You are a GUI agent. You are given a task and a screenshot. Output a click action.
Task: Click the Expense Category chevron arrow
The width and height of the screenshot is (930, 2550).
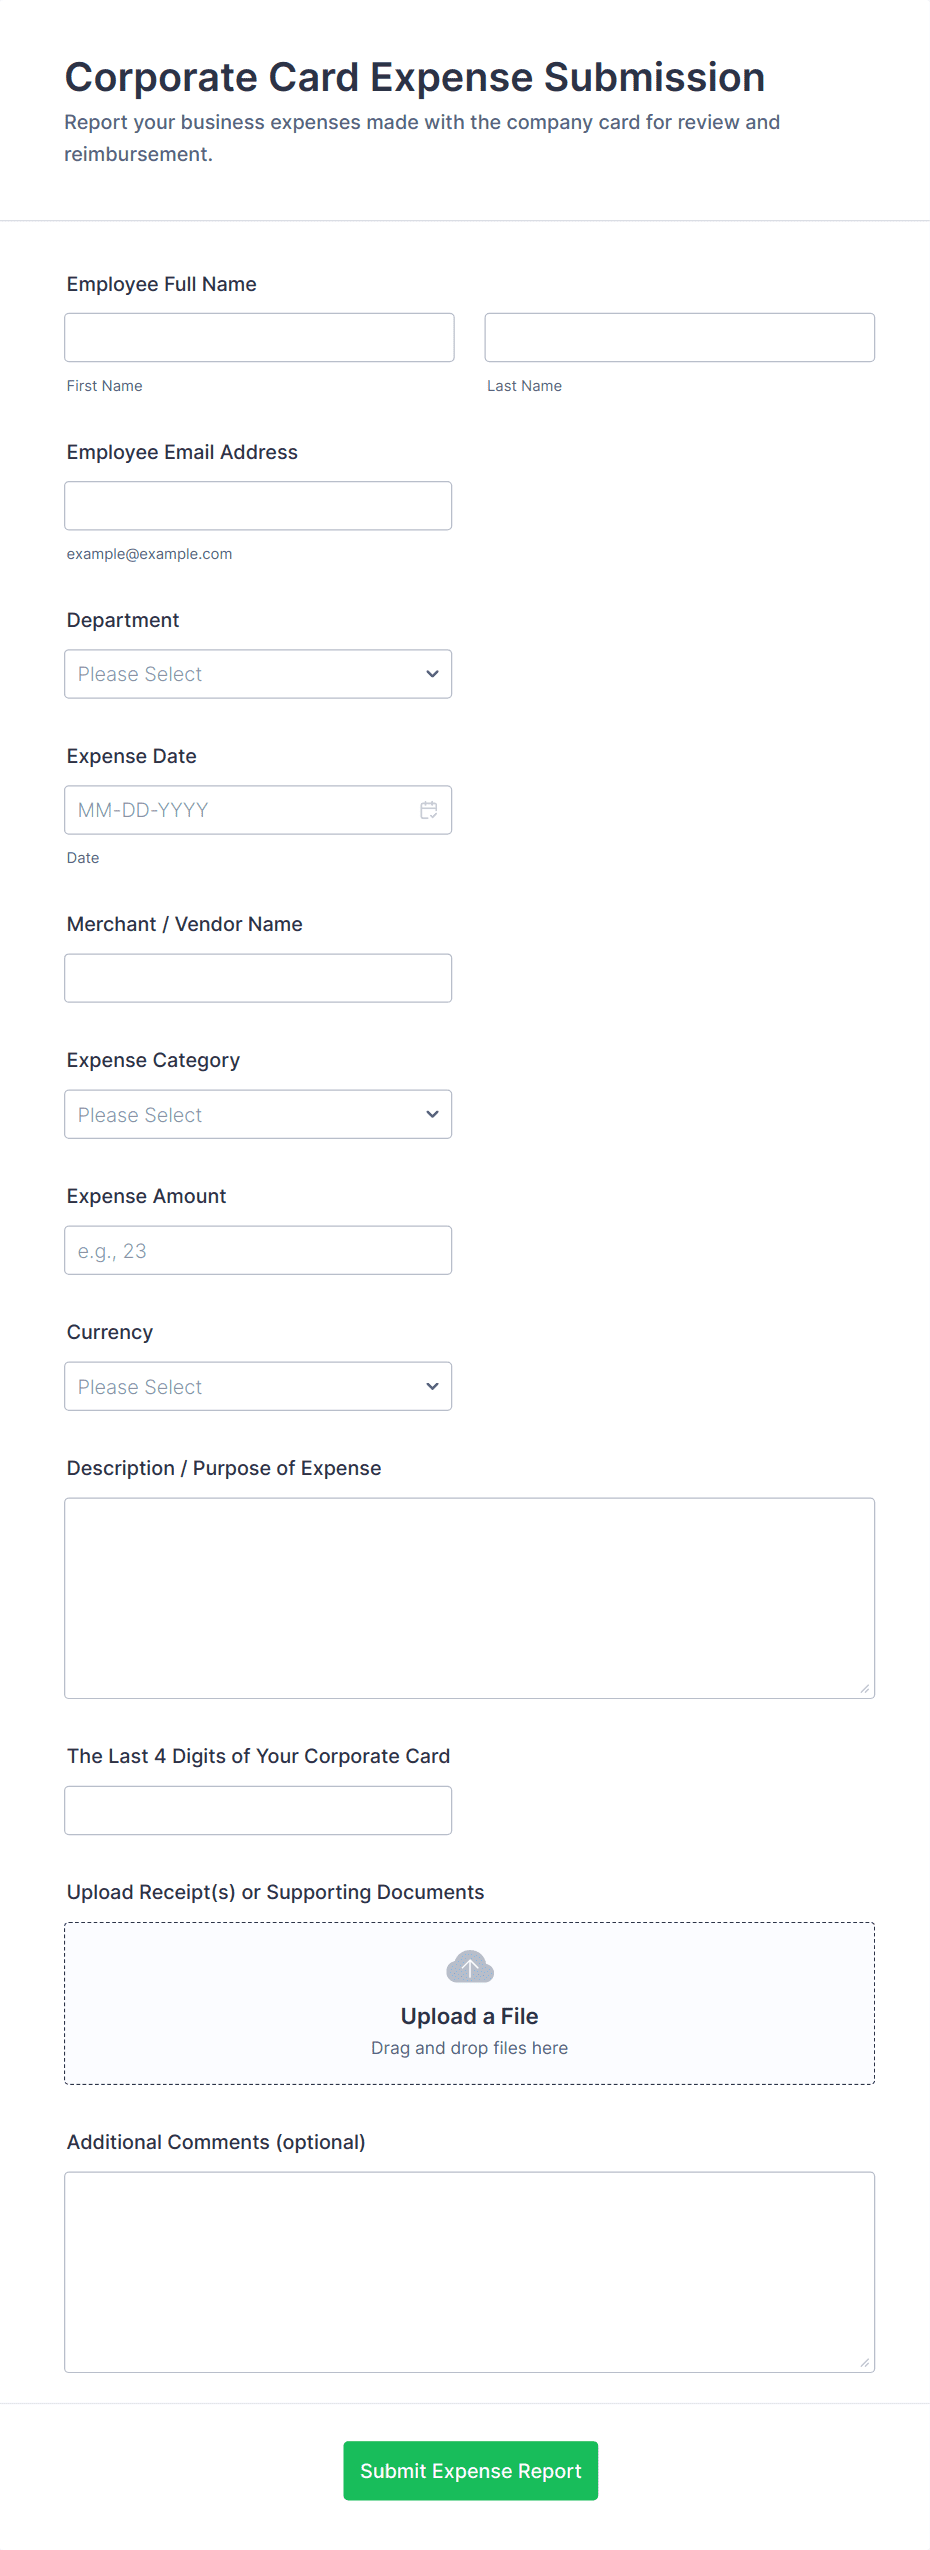pos(432,1114)
